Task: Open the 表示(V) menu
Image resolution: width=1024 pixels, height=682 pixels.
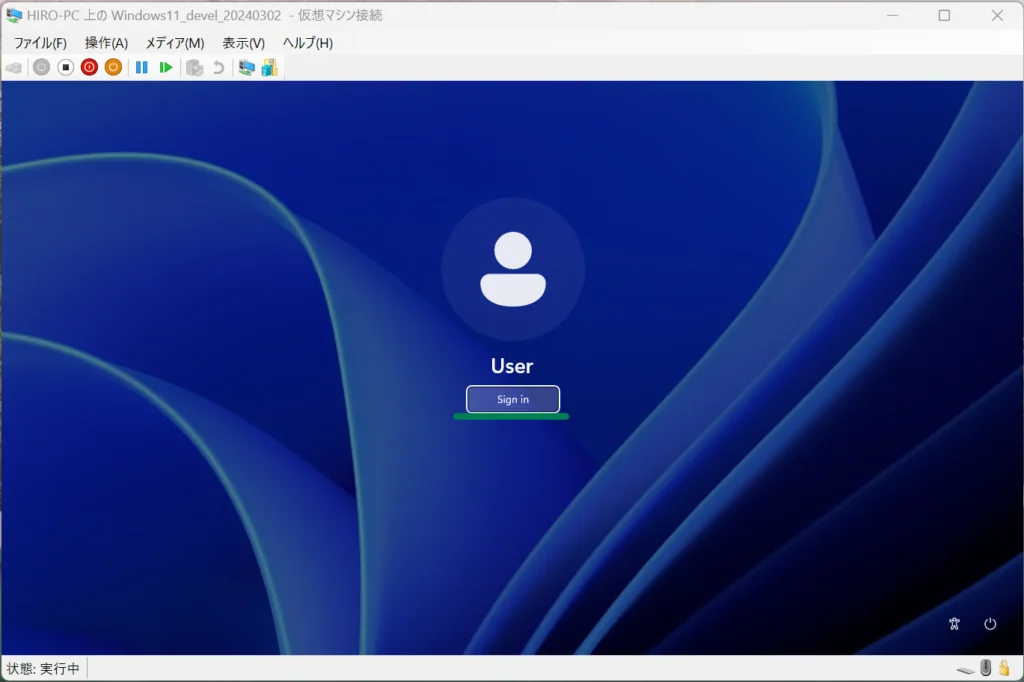Action: (x=243, y=43)
